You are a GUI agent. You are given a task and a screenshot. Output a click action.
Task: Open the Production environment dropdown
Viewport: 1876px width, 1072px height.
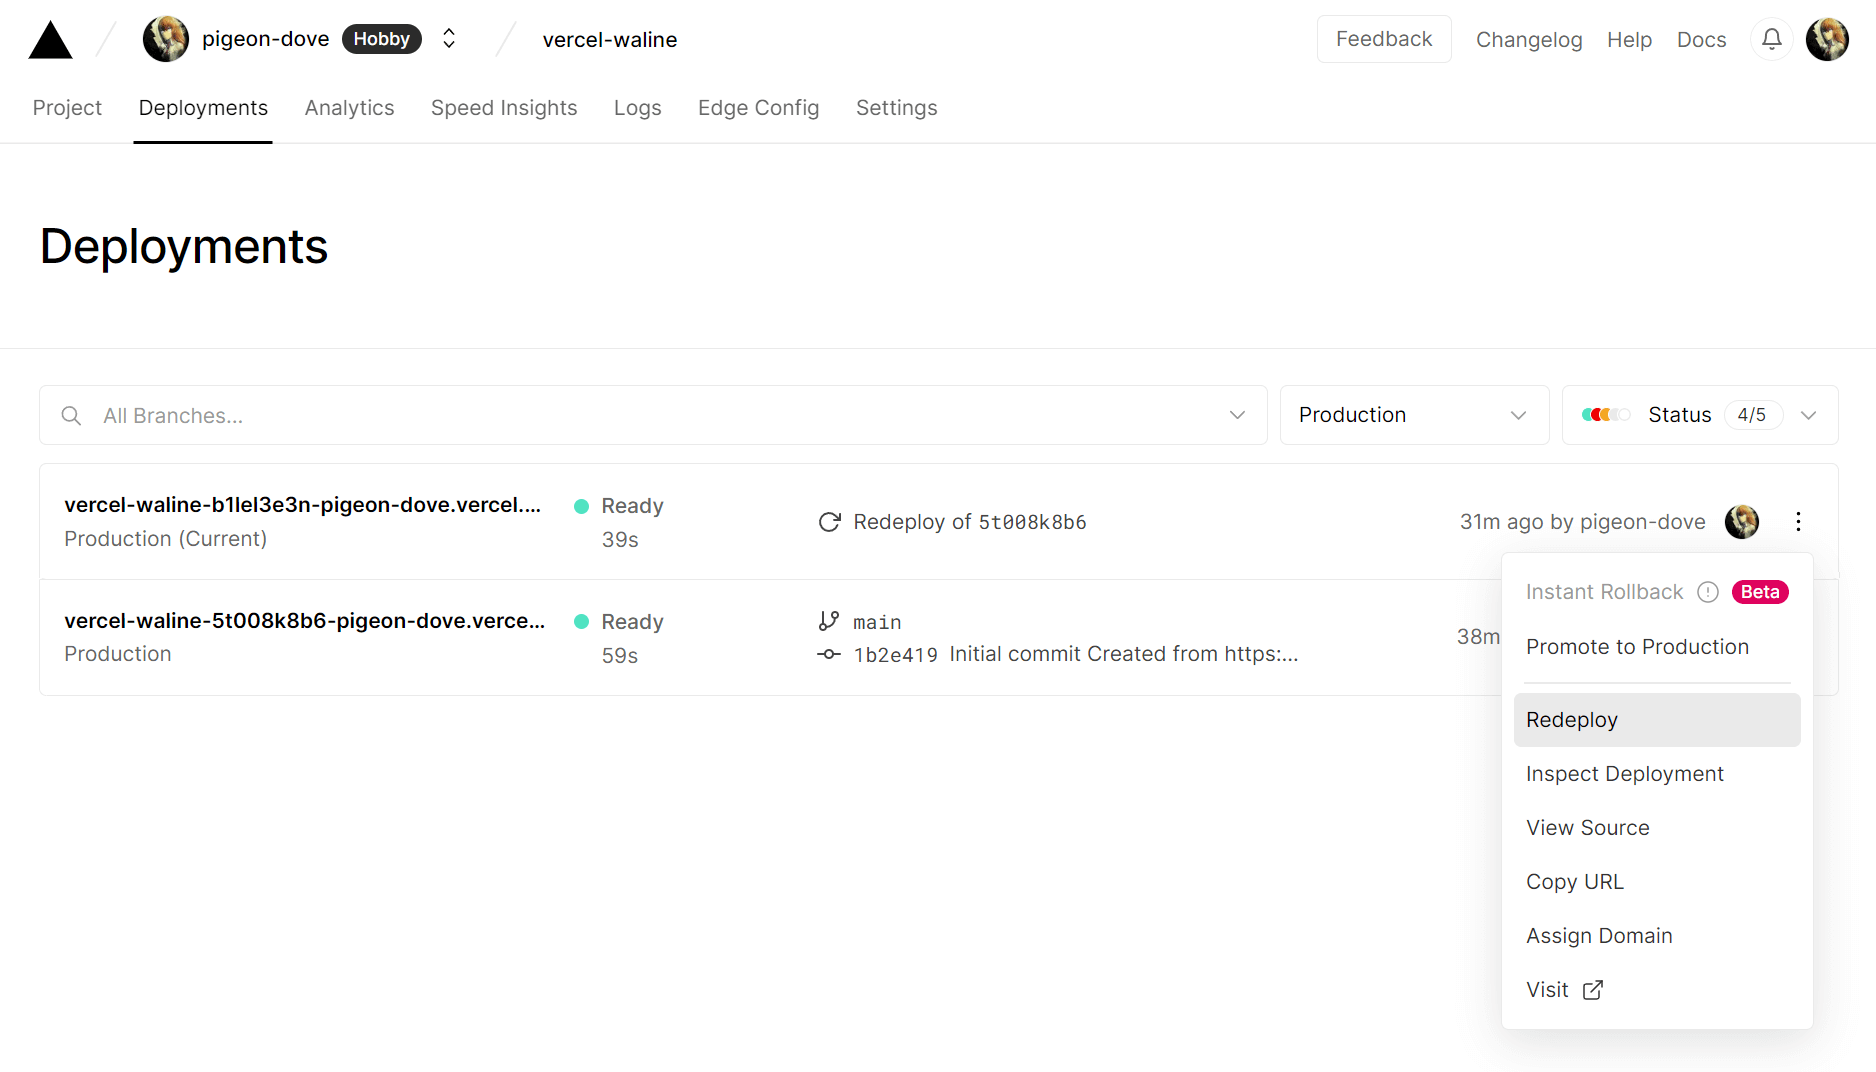tap(1413, 415)
